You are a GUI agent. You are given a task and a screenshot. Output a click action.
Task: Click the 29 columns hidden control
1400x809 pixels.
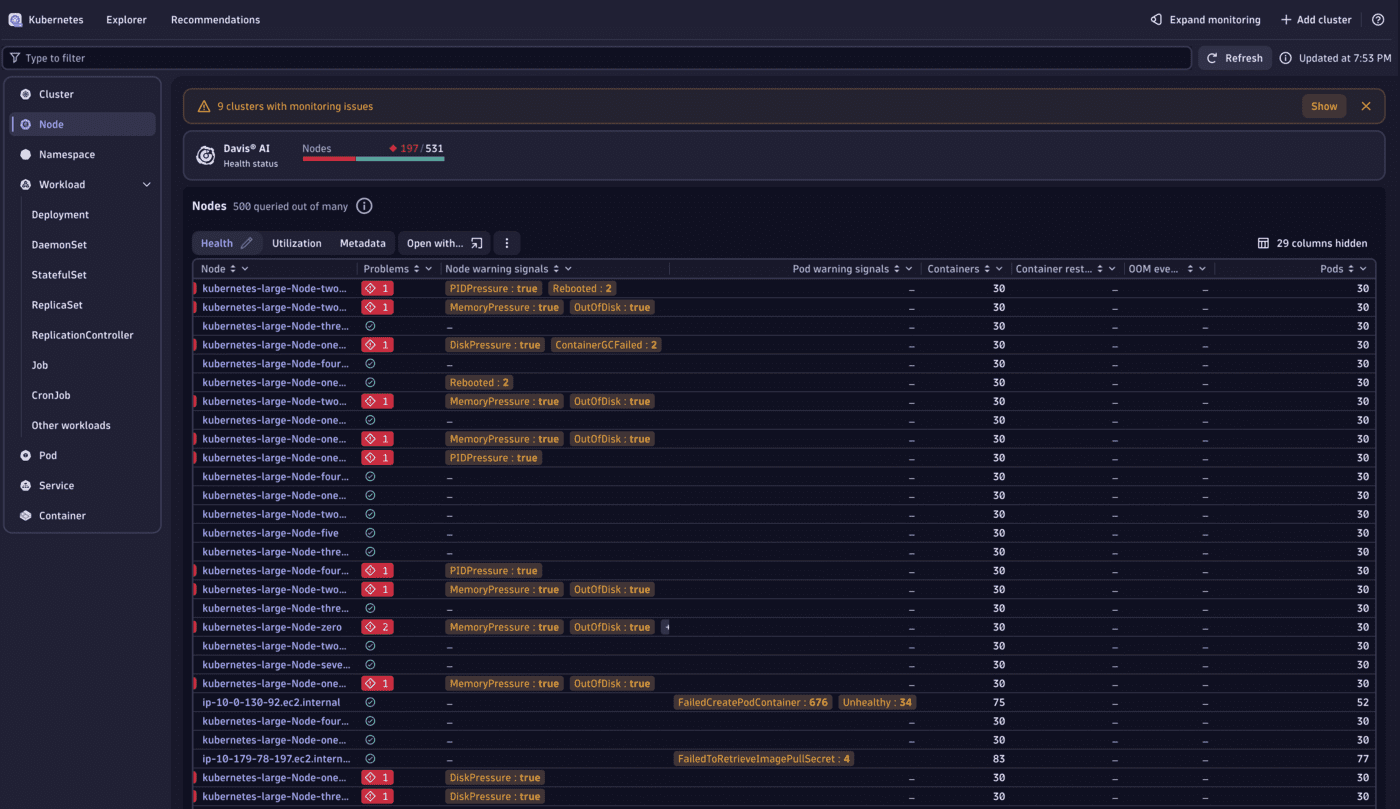1312,243
